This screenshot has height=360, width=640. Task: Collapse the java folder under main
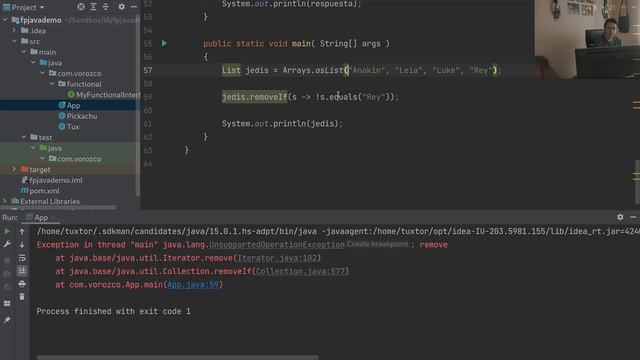tap(33, 62)
